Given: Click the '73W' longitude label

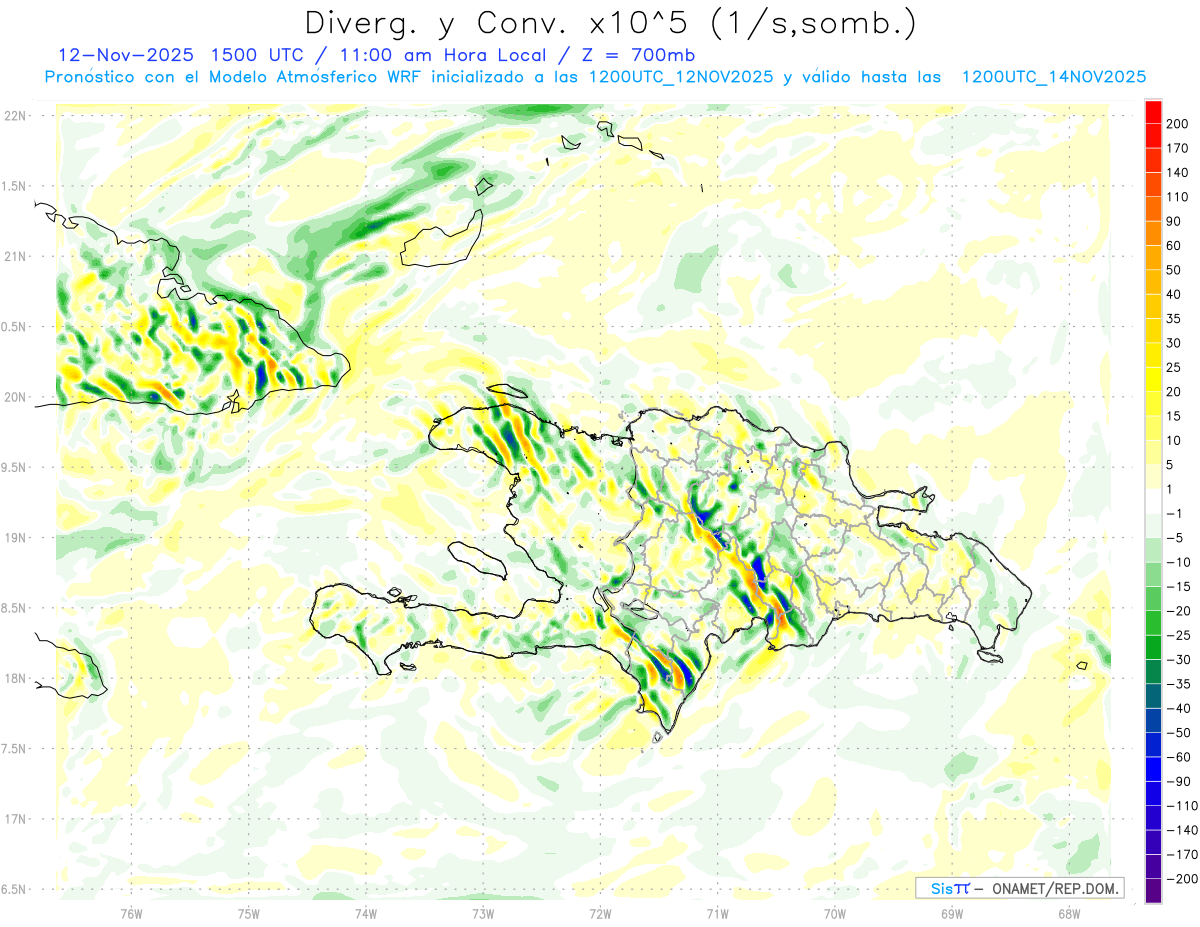Looking at the screenshot, I should click(483, 913).
